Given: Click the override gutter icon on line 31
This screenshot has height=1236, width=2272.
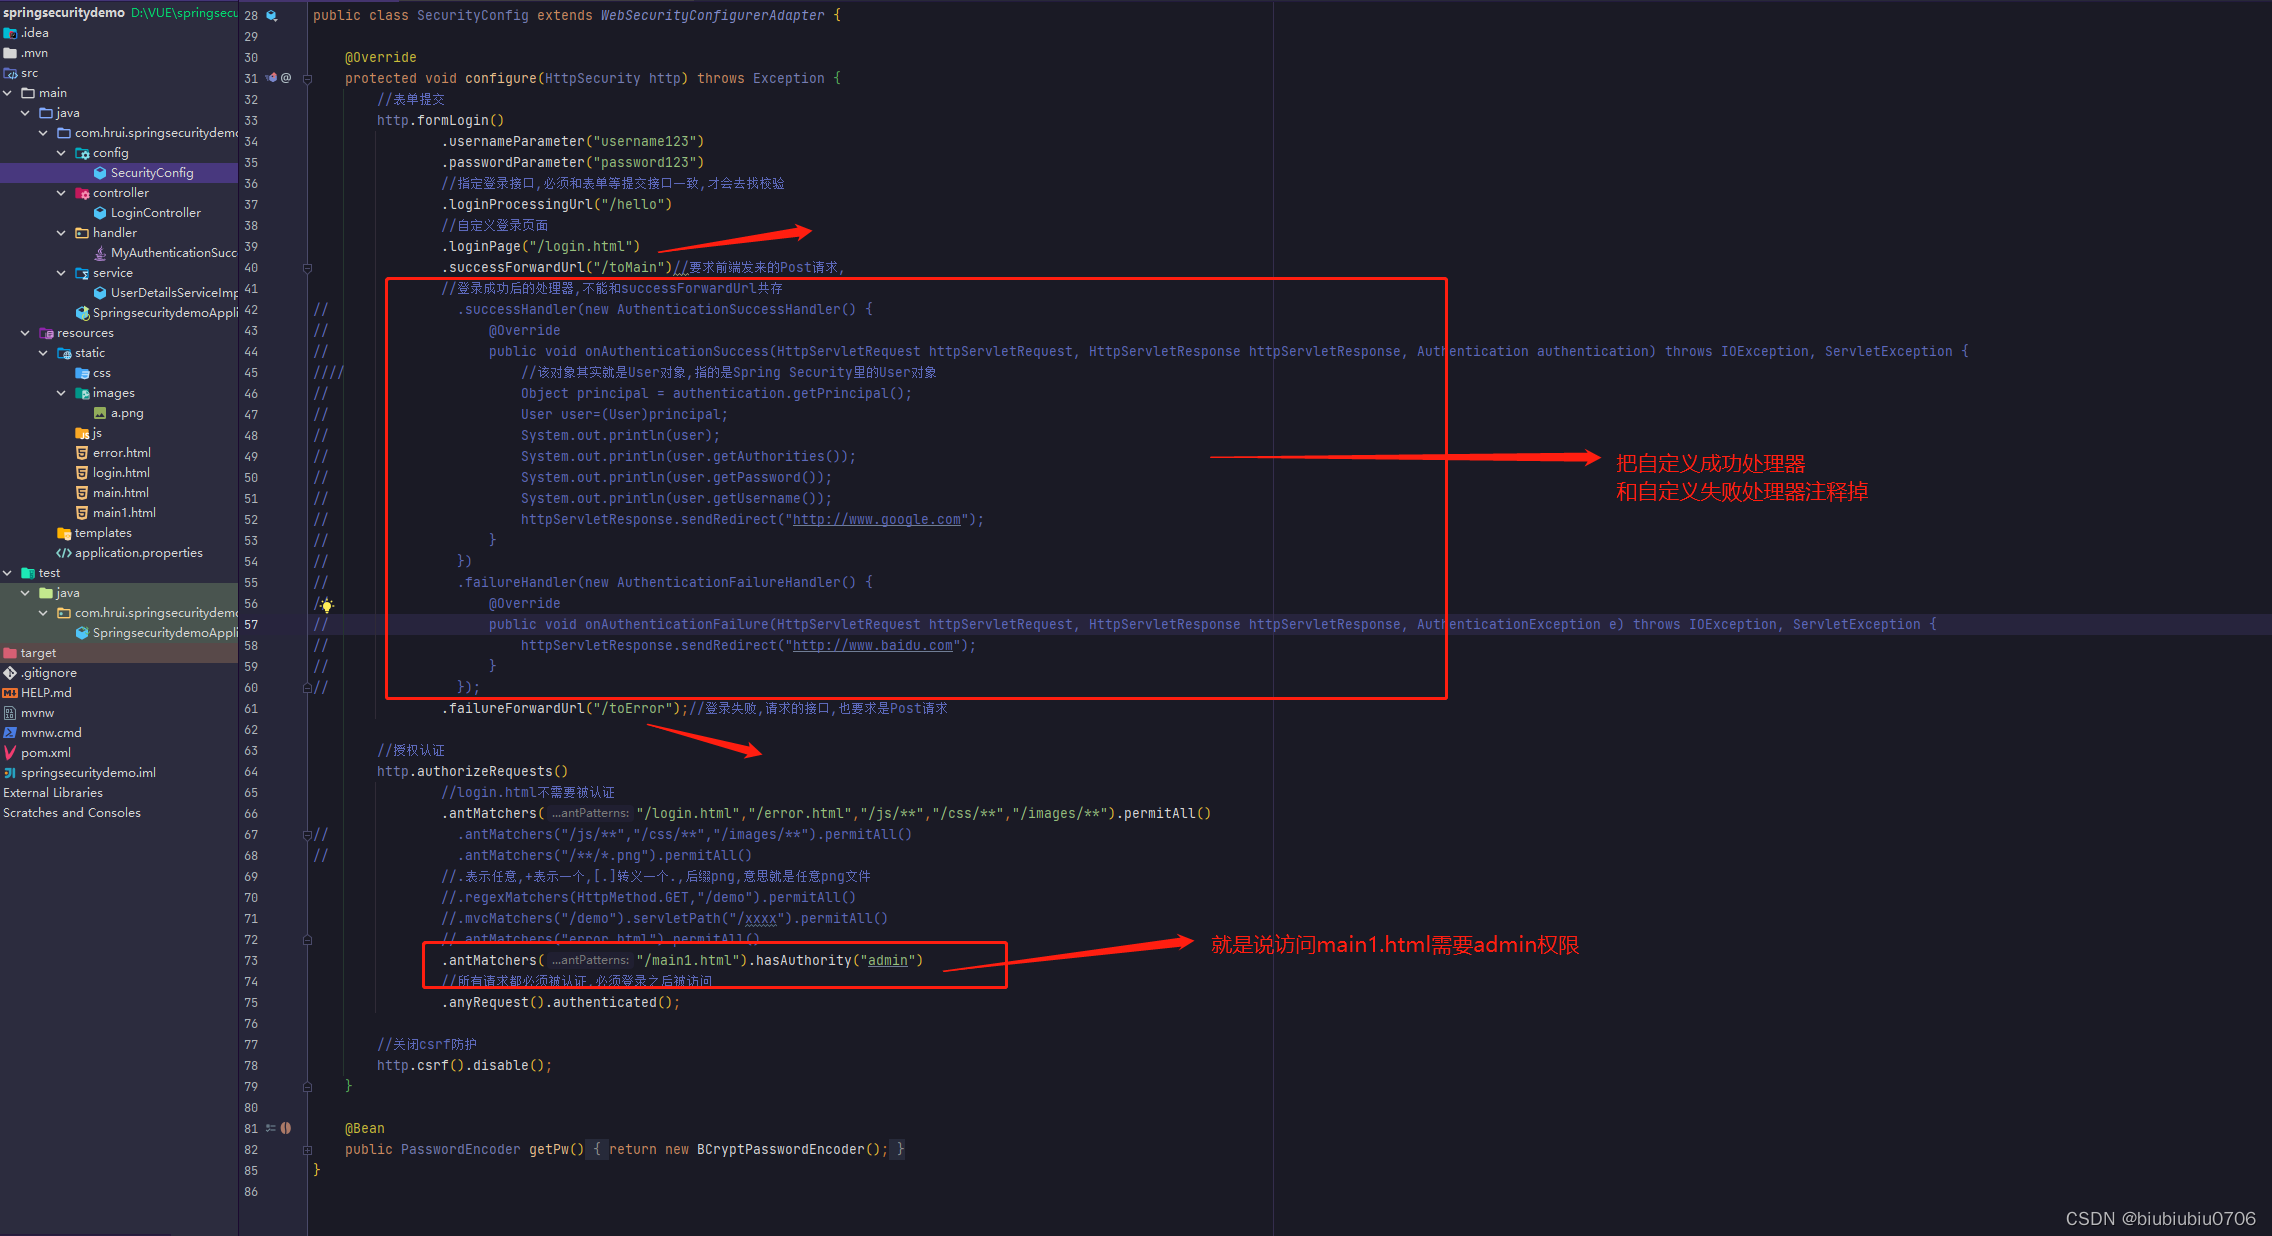Looking at the screenshot, I should coord(272,78).
